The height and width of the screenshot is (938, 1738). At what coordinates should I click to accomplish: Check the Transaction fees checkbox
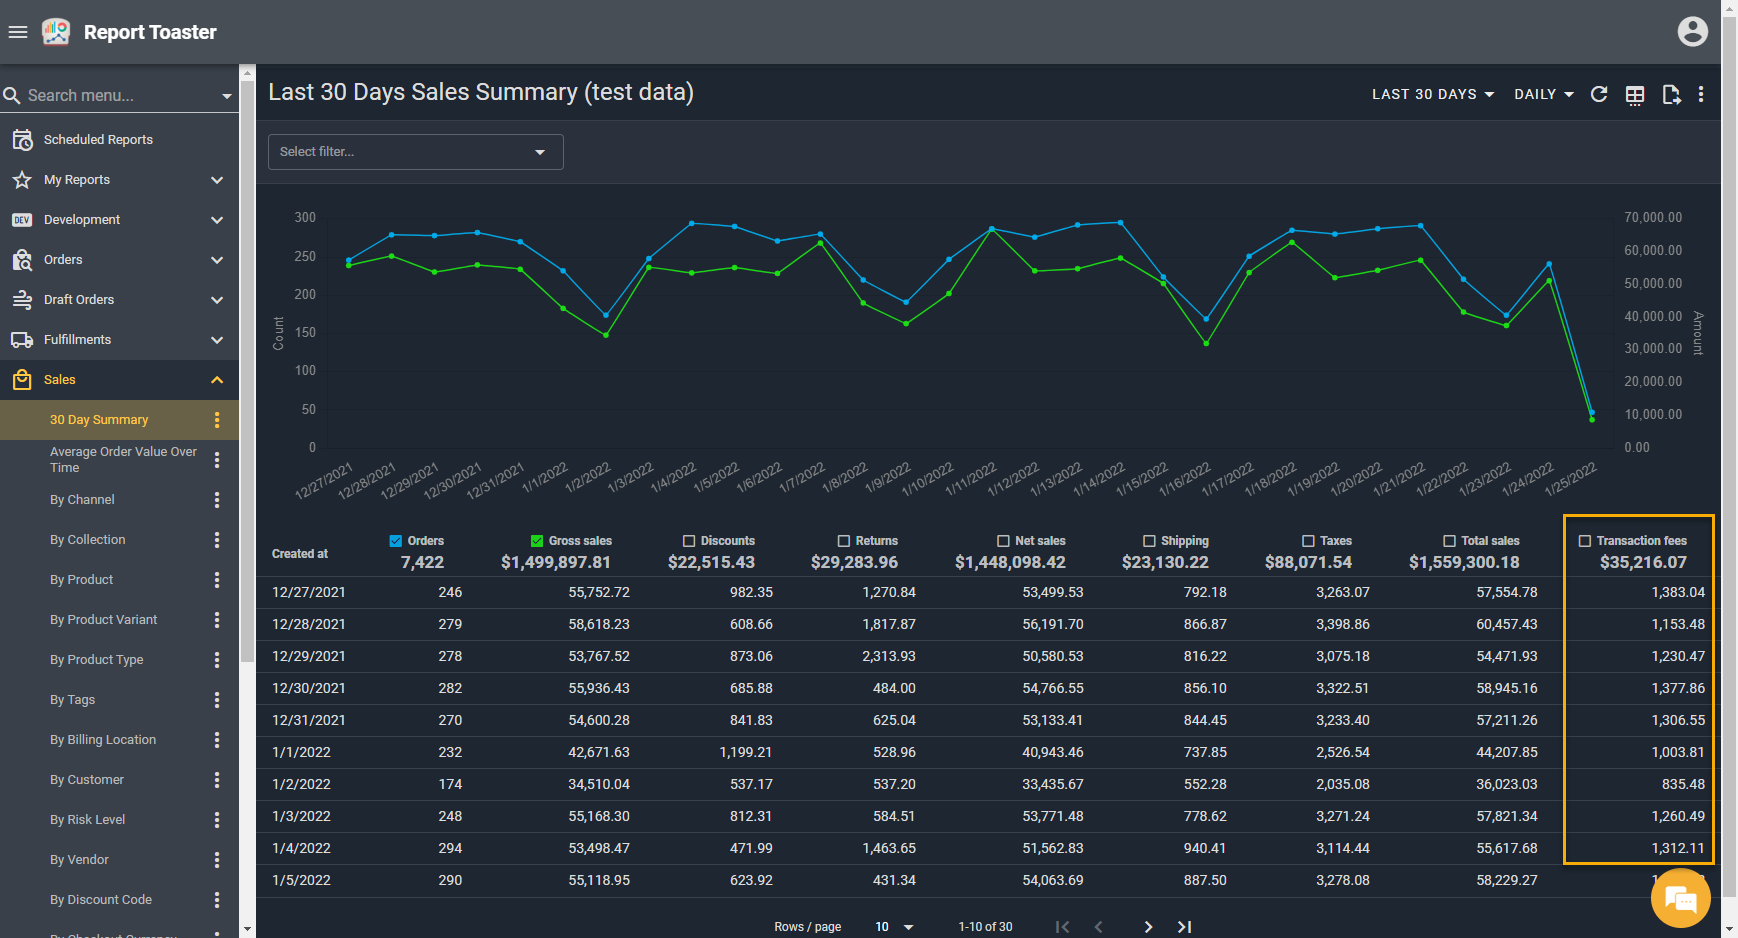click(x=1585, y=541)
